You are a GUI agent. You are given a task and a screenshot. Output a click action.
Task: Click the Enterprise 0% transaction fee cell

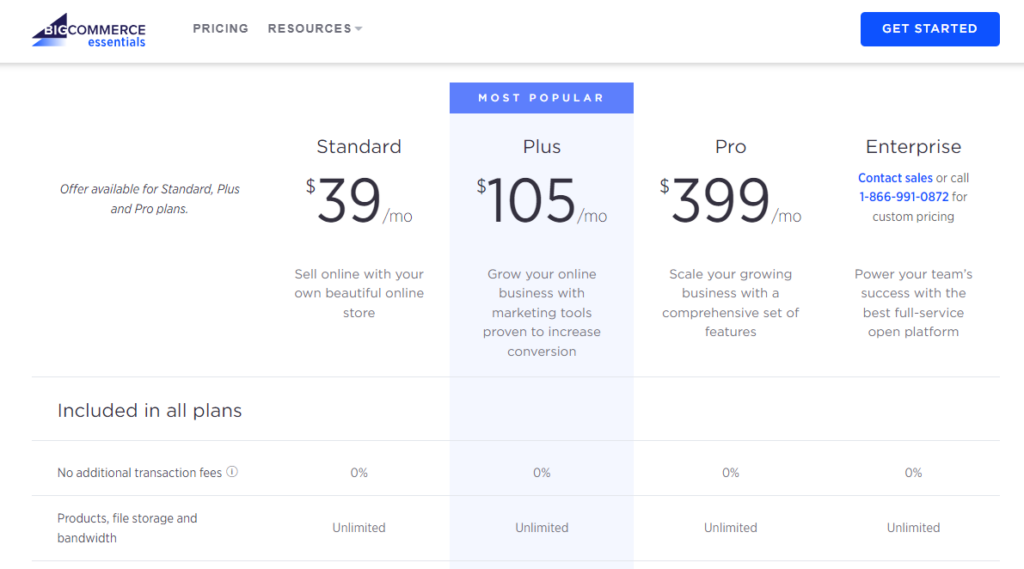[913, 472]
